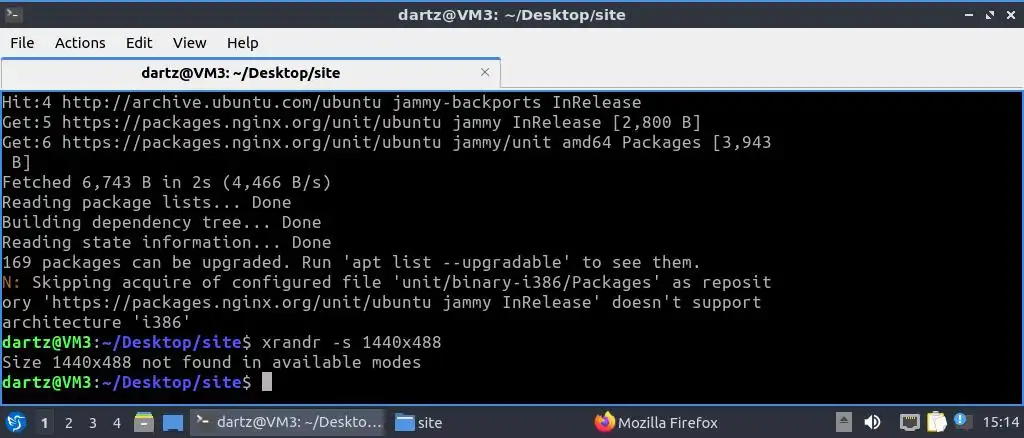
Task: Switch to workspace 2
Action: 69,423
